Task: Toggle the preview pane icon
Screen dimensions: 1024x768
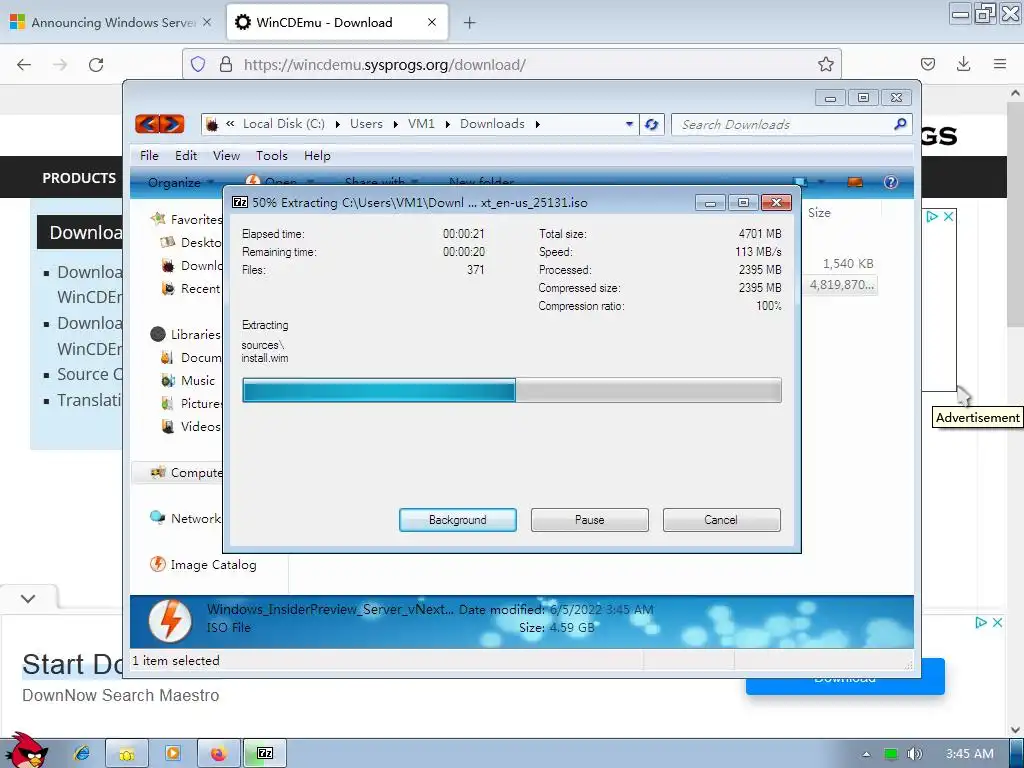Action: (x=855, y=182)
